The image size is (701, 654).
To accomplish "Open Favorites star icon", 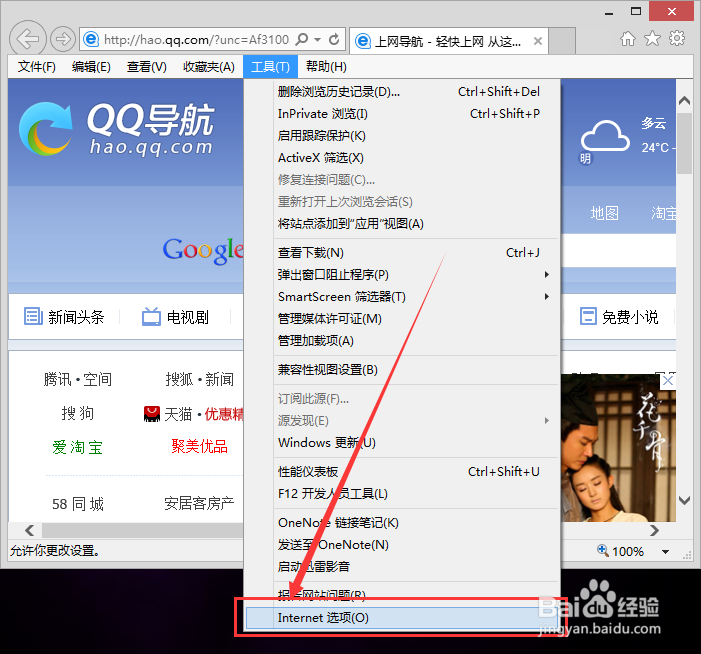I will click(652, 38).
